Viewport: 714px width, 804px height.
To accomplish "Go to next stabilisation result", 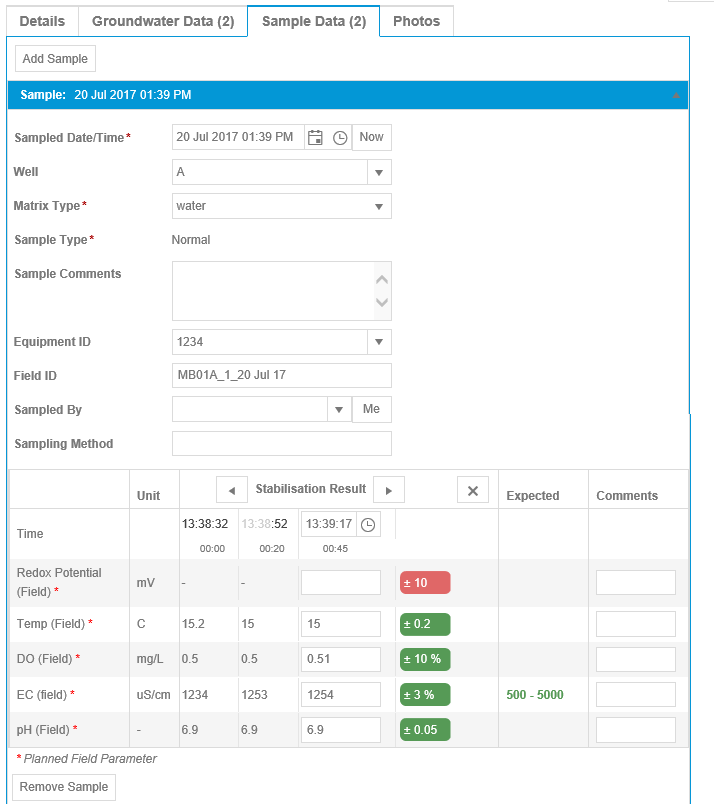I will point(389,490).
